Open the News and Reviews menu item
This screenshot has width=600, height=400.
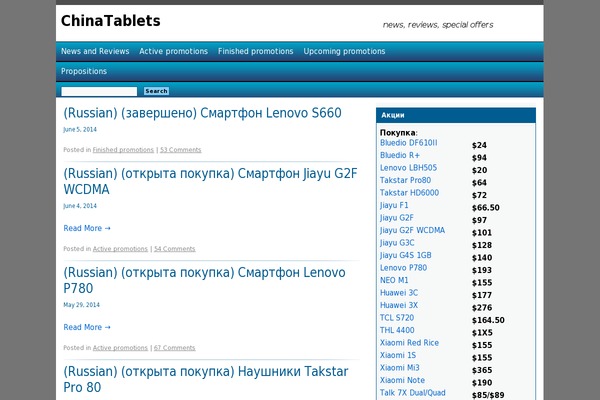coord(95,51)
